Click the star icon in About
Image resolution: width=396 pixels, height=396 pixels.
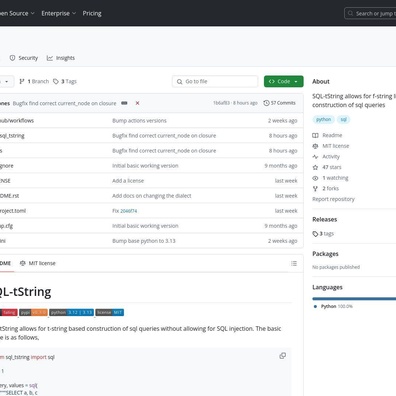315,167
